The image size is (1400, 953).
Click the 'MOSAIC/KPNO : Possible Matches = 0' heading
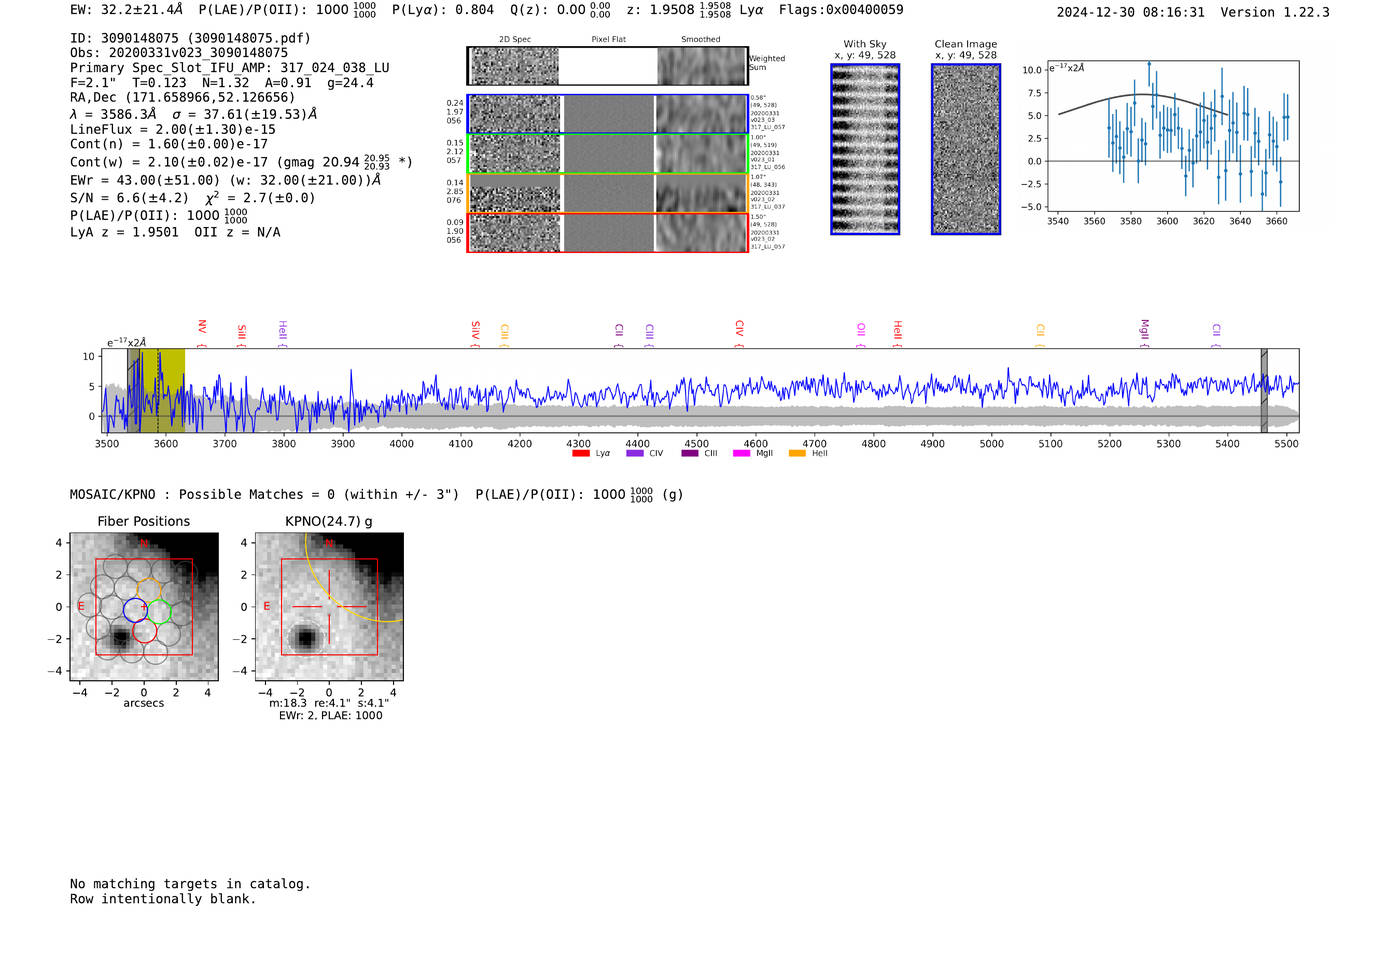[377, 494]
